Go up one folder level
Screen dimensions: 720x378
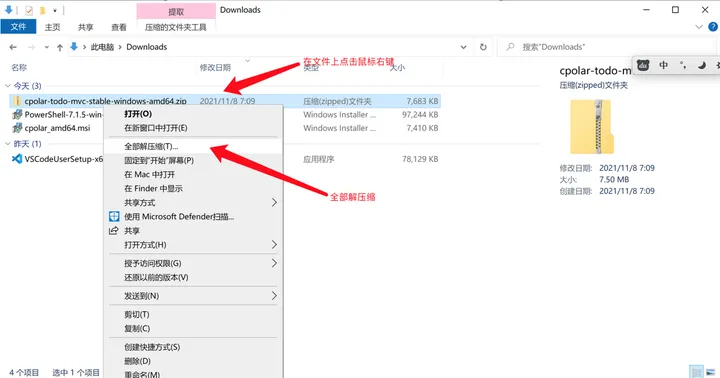pyautogui.click(x=60, y=47)
